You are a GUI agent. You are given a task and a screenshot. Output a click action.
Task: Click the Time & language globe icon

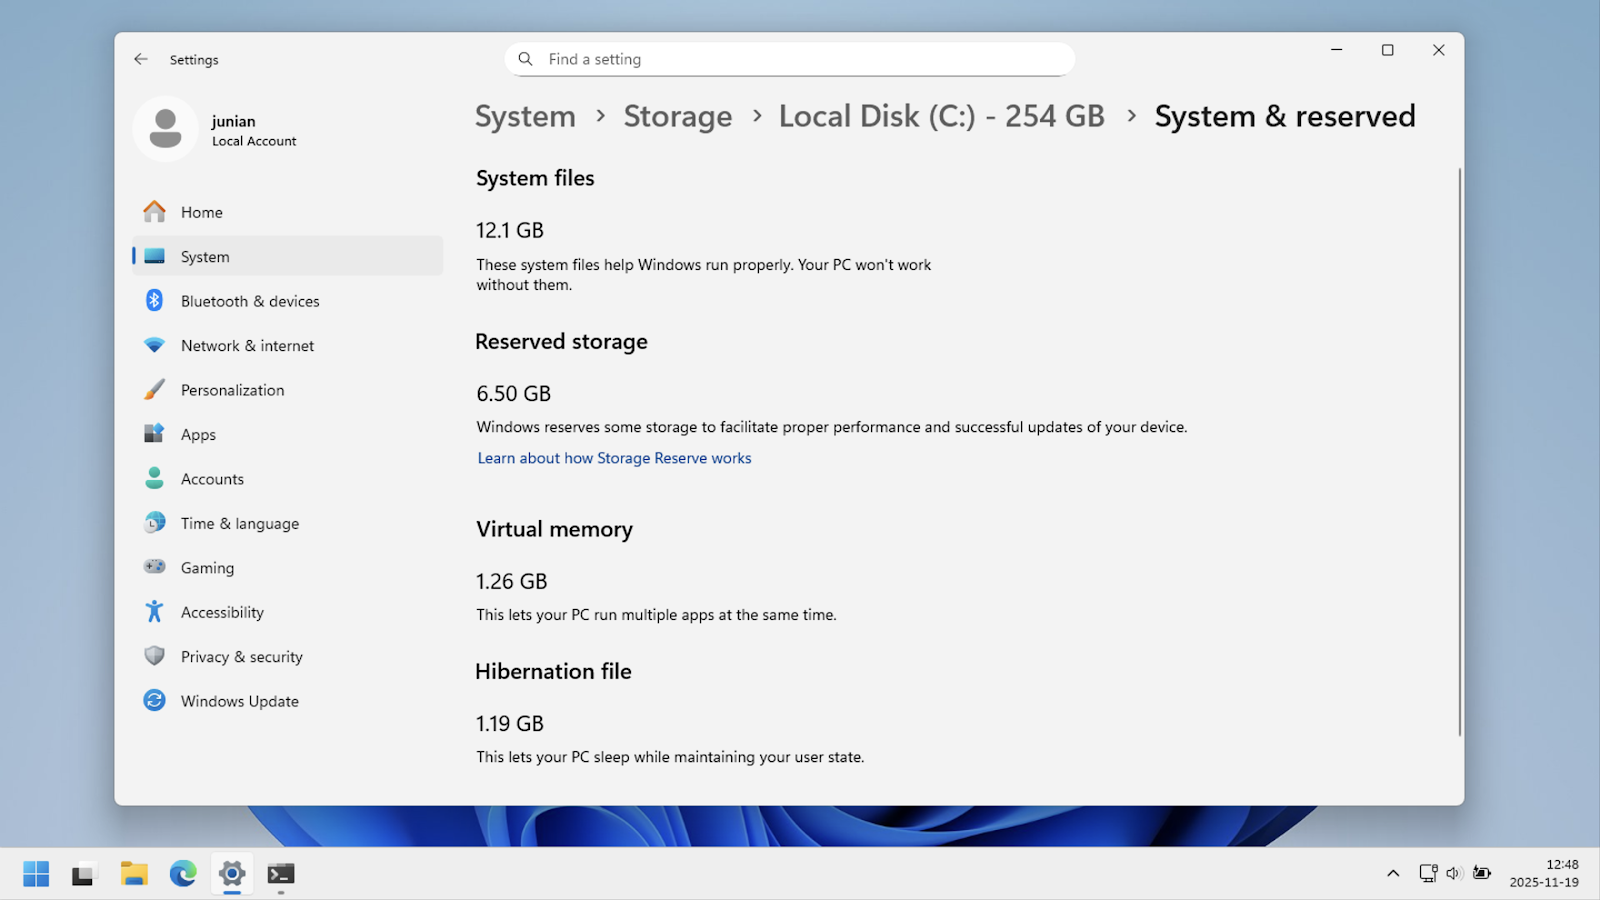click(x=154, y=522)
